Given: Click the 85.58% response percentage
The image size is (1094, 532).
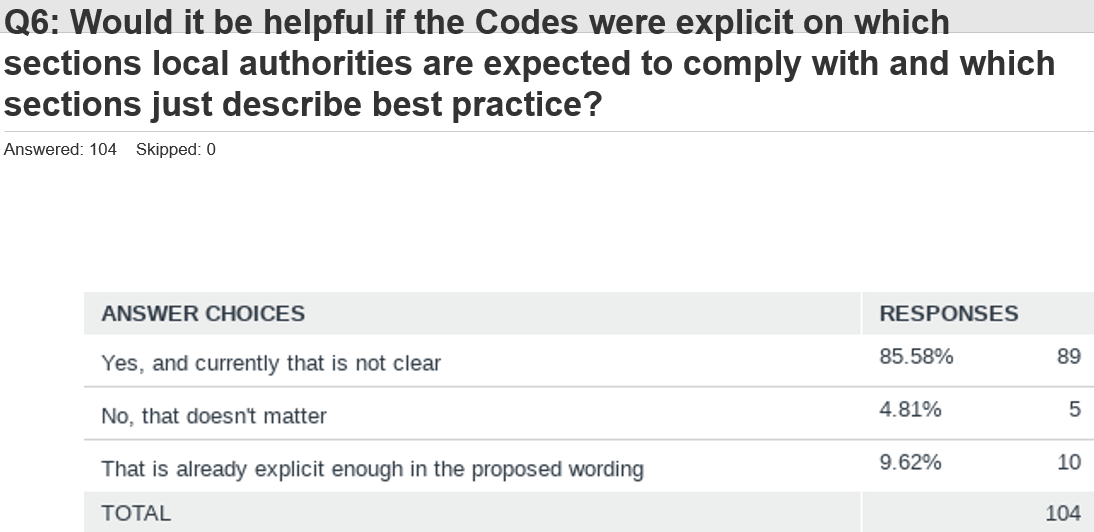Looking at the screenshot, I should click(x=916, y=356).
